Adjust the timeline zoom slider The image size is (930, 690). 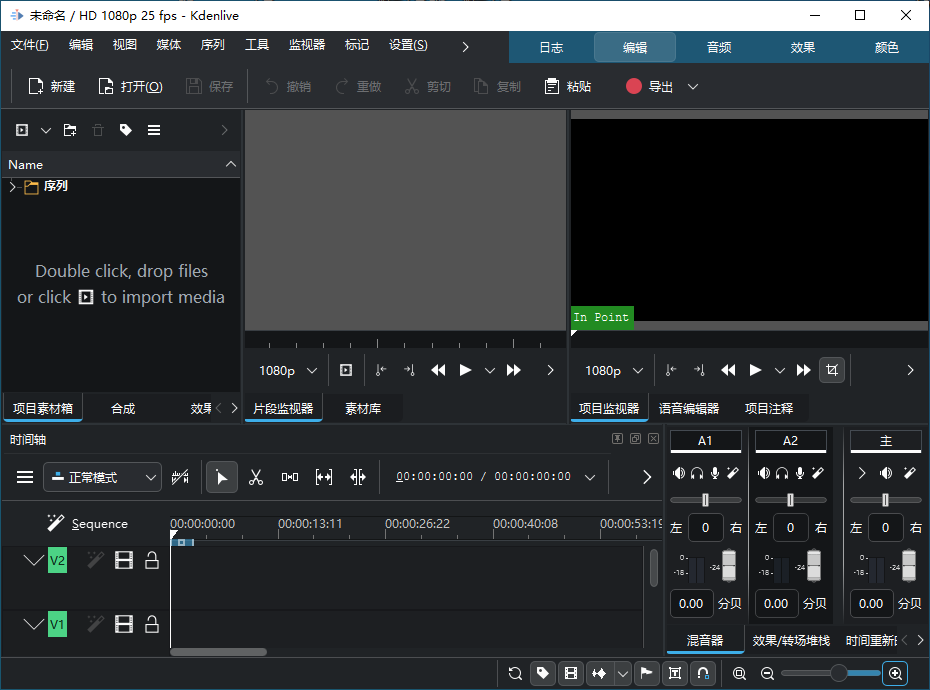tap(831, 673)
